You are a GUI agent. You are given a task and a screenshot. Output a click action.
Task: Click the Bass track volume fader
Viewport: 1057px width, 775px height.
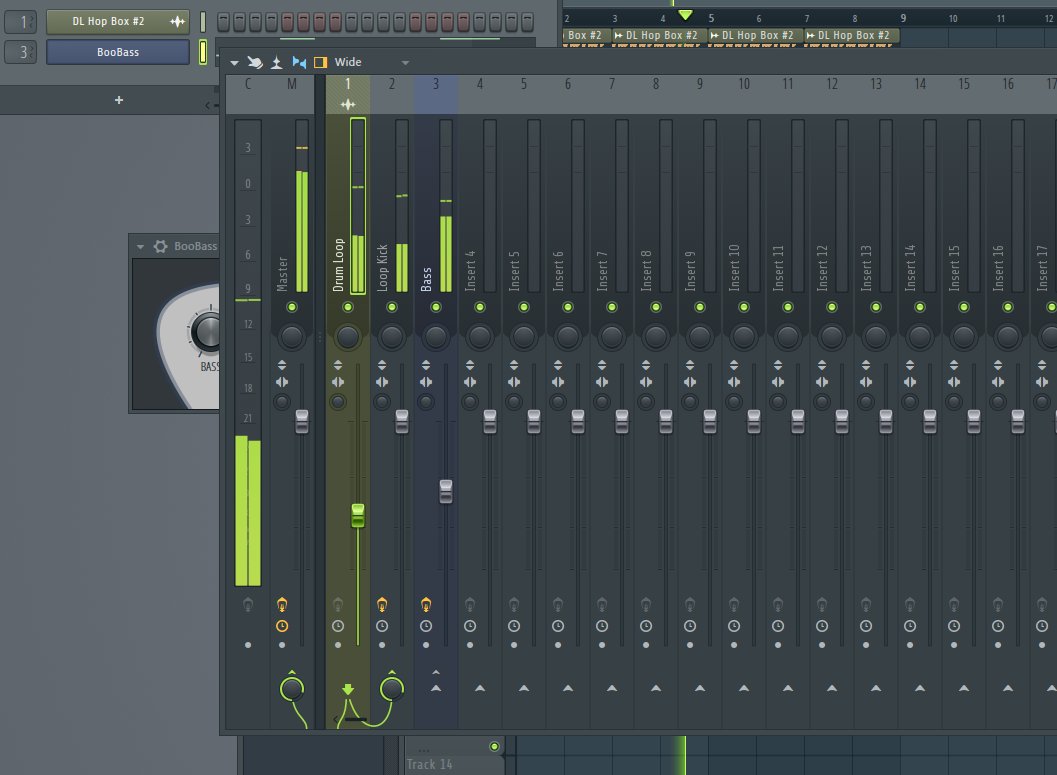click(x=446, y=491)
